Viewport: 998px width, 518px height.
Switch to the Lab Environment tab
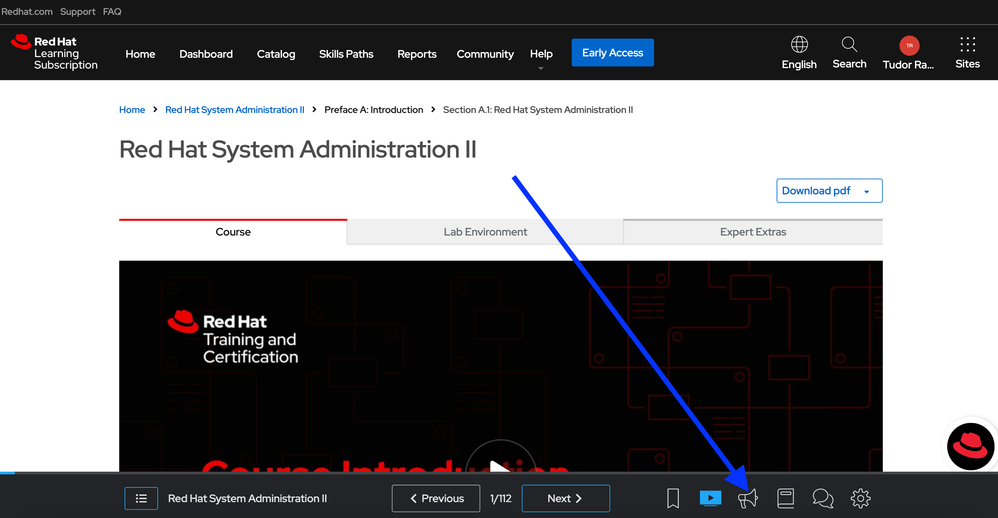[485, 232]
